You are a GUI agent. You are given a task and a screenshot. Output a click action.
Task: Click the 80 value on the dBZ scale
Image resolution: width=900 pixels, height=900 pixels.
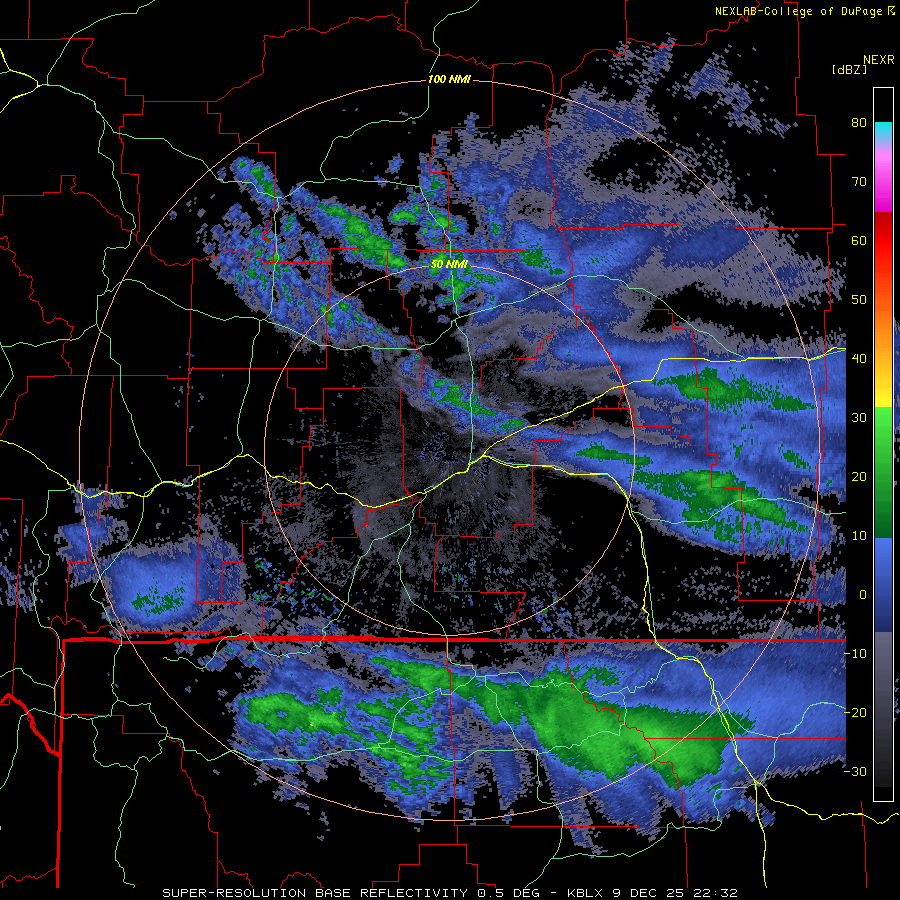[x=859, y=123]
